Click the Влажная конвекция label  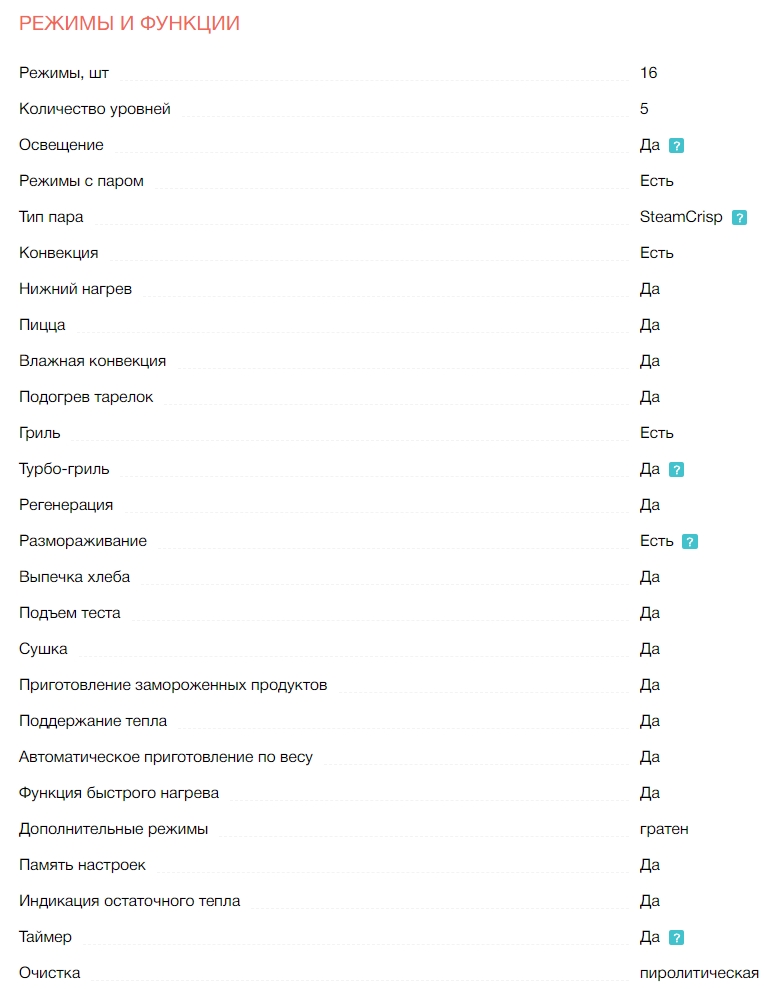click(x=93, y=361)
